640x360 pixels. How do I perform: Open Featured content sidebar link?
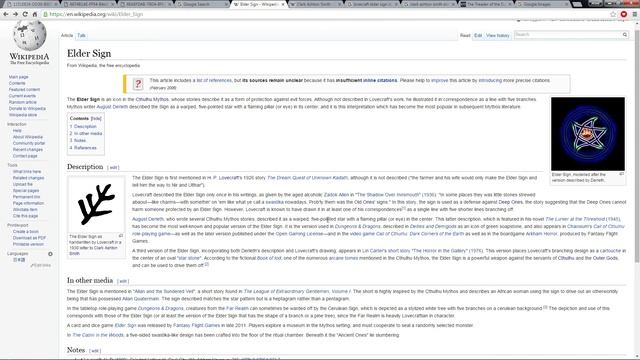[24, 89]
